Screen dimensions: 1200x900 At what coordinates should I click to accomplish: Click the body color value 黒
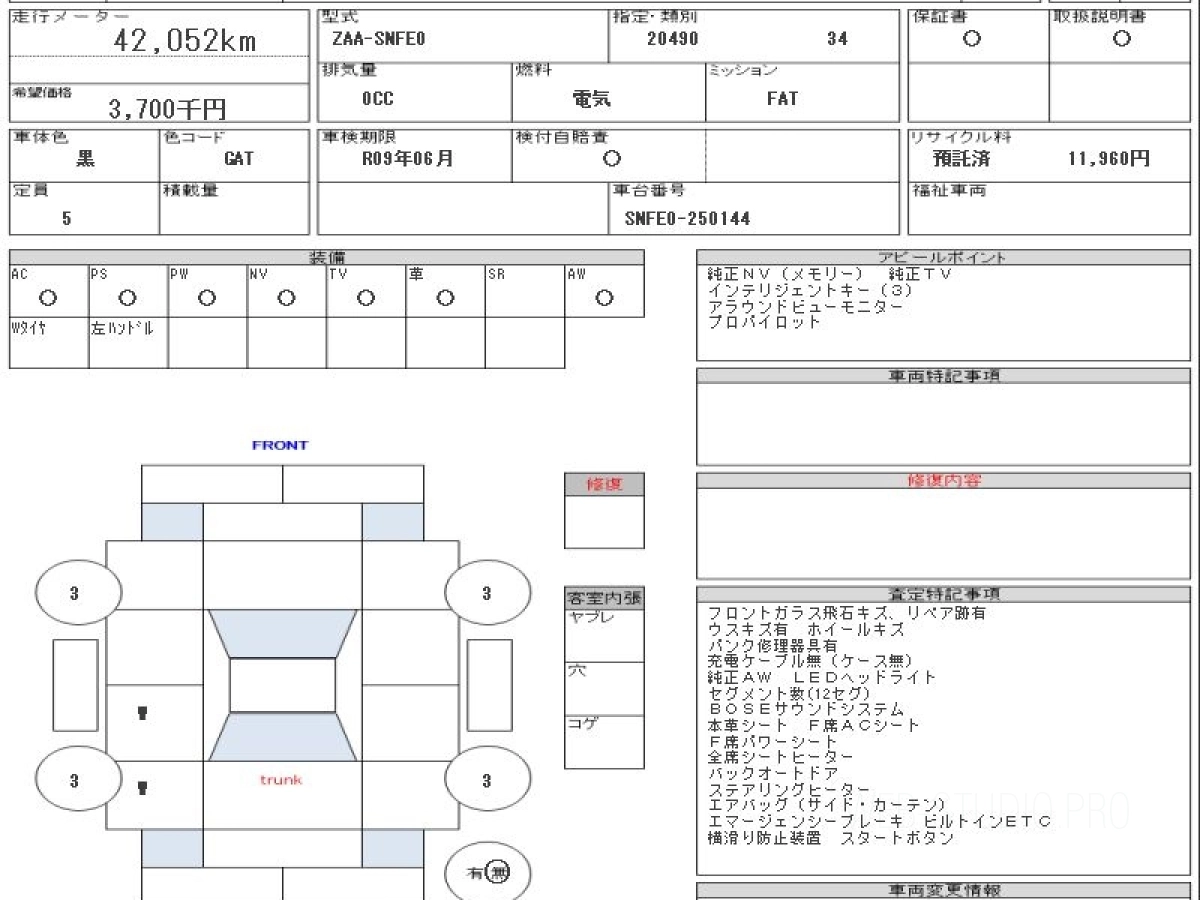click(86, 158)
